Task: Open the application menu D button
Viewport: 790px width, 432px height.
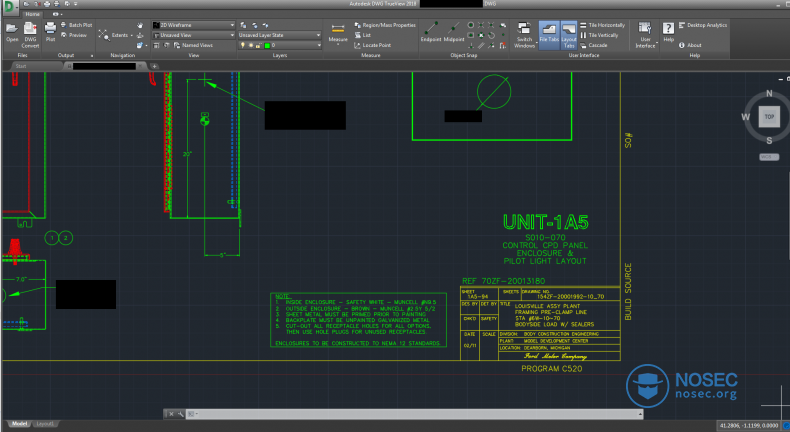Action: 10,7
